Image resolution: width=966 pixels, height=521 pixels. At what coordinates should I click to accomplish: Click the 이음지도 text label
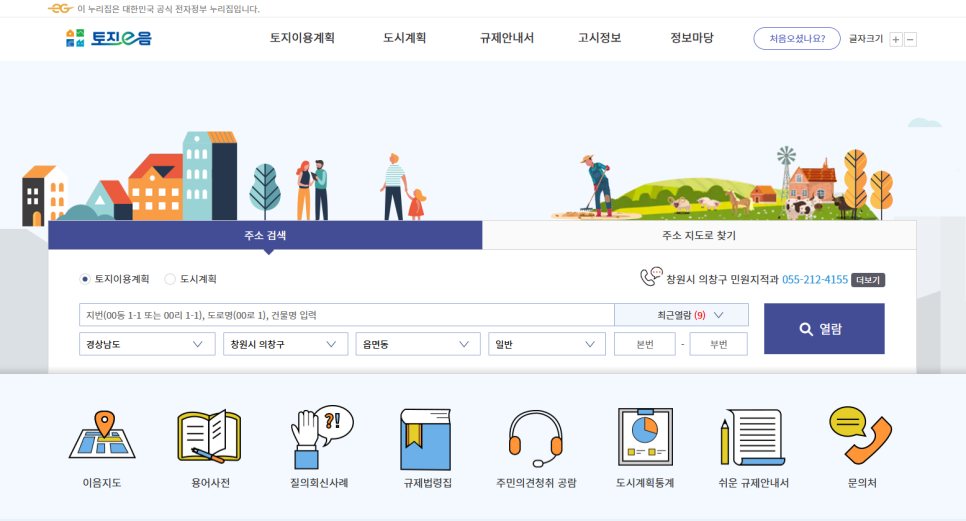102,483
